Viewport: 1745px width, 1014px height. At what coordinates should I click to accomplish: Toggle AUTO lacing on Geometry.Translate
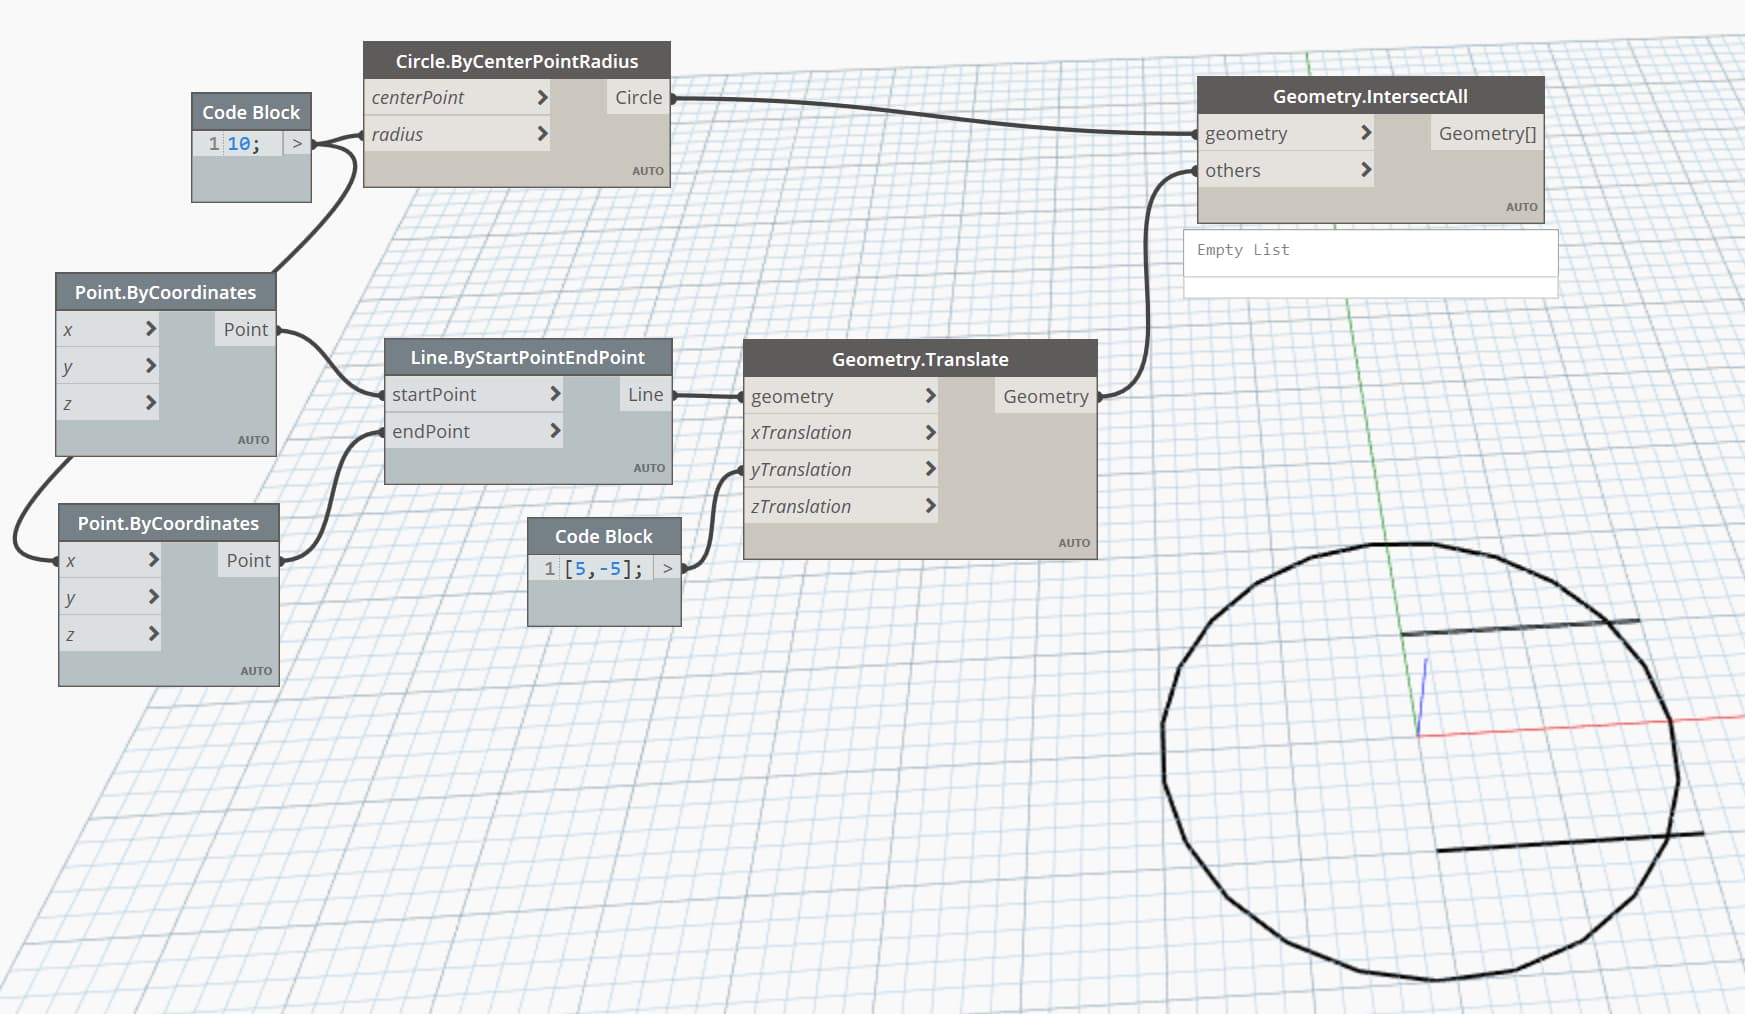pos(1074,542)
